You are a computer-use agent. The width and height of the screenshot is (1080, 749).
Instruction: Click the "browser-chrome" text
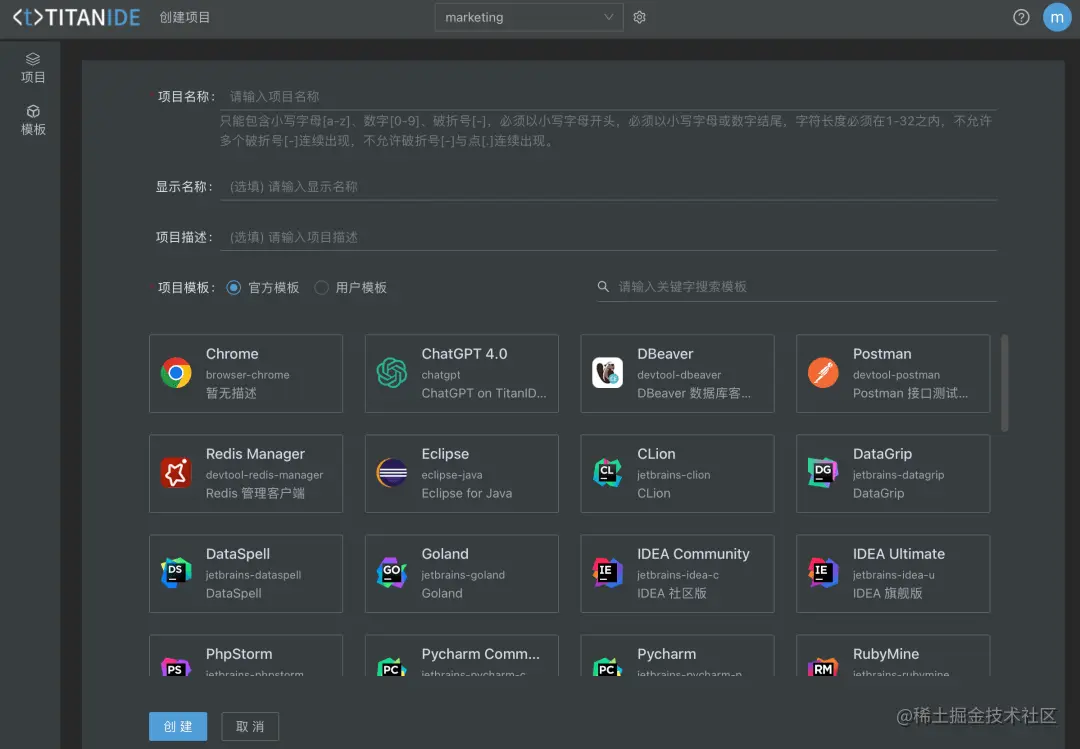[248, 375]
